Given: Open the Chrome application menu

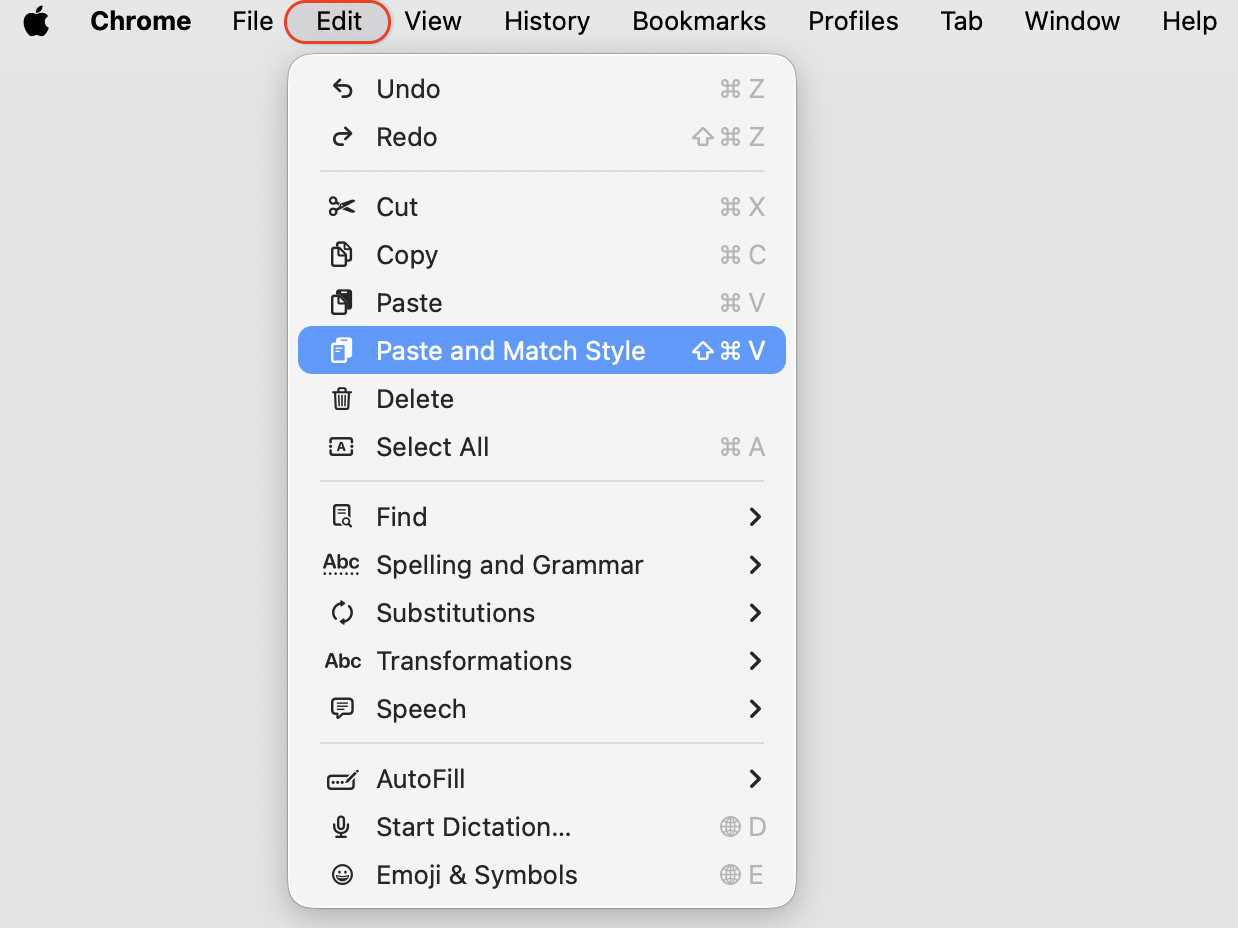Looking at the screenshot, I should coord(141,21).
